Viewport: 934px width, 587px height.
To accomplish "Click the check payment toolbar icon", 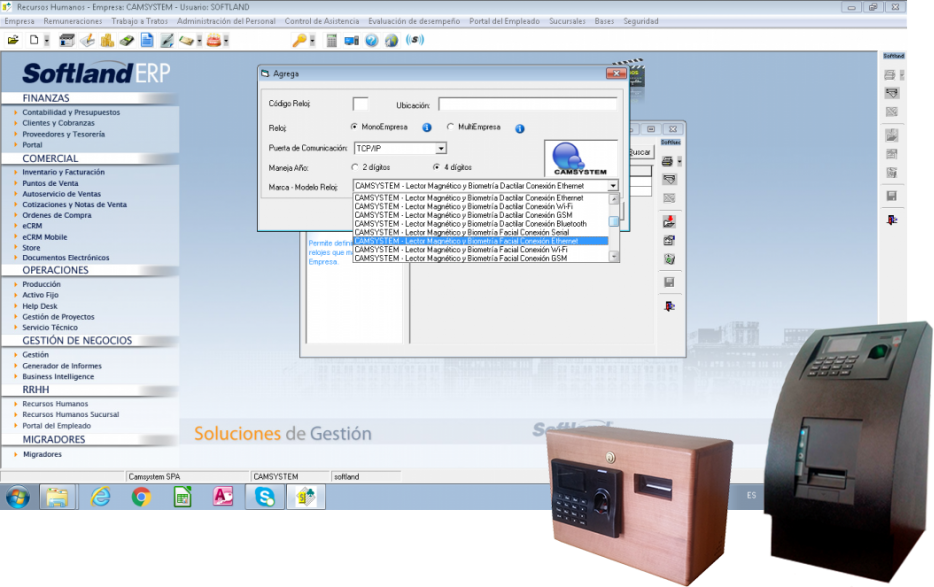I will click(186, 40).
